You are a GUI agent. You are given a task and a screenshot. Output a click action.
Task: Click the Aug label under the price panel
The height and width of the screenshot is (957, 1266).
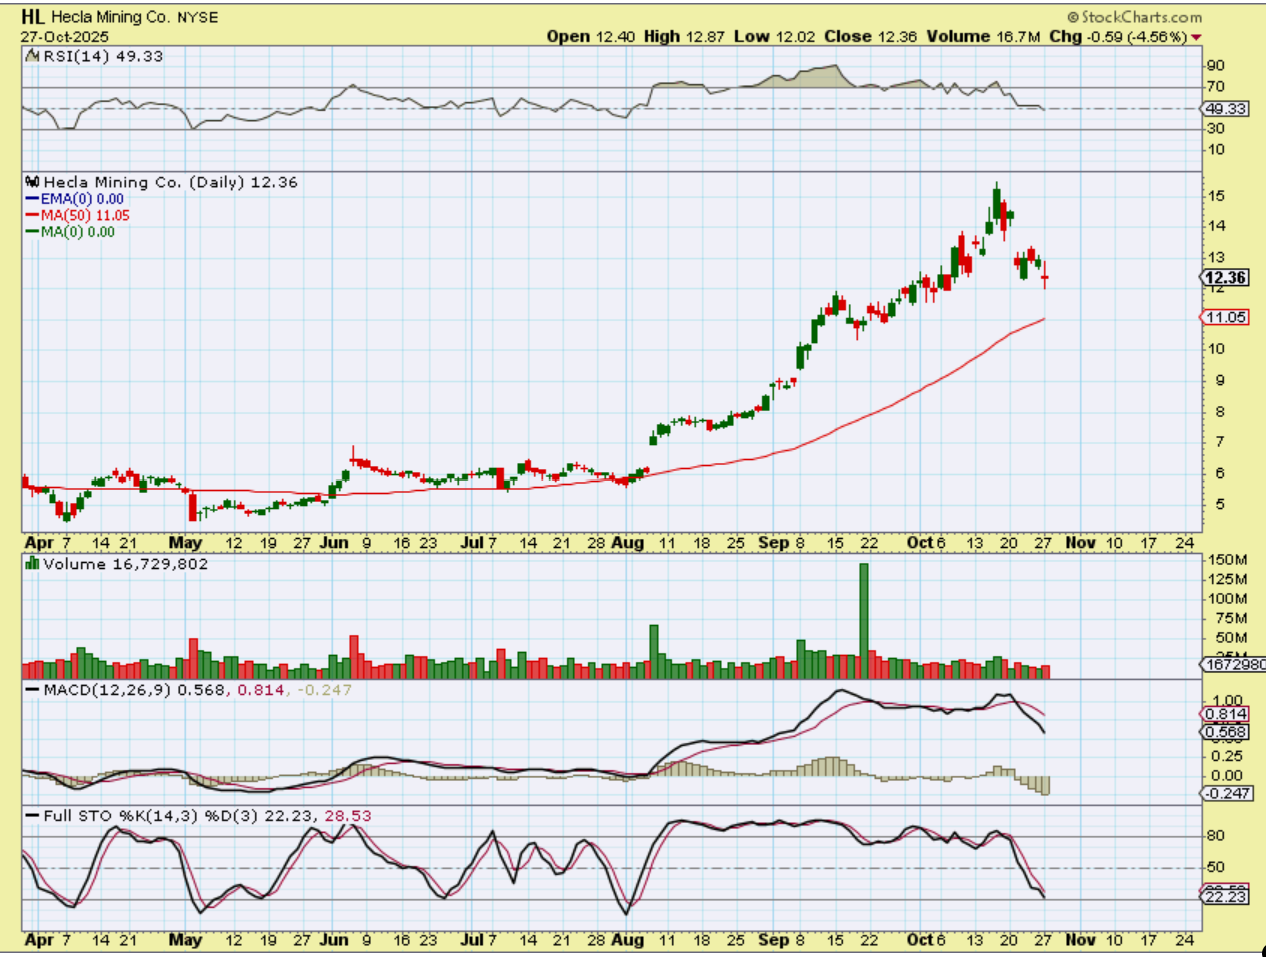point(627,543)
